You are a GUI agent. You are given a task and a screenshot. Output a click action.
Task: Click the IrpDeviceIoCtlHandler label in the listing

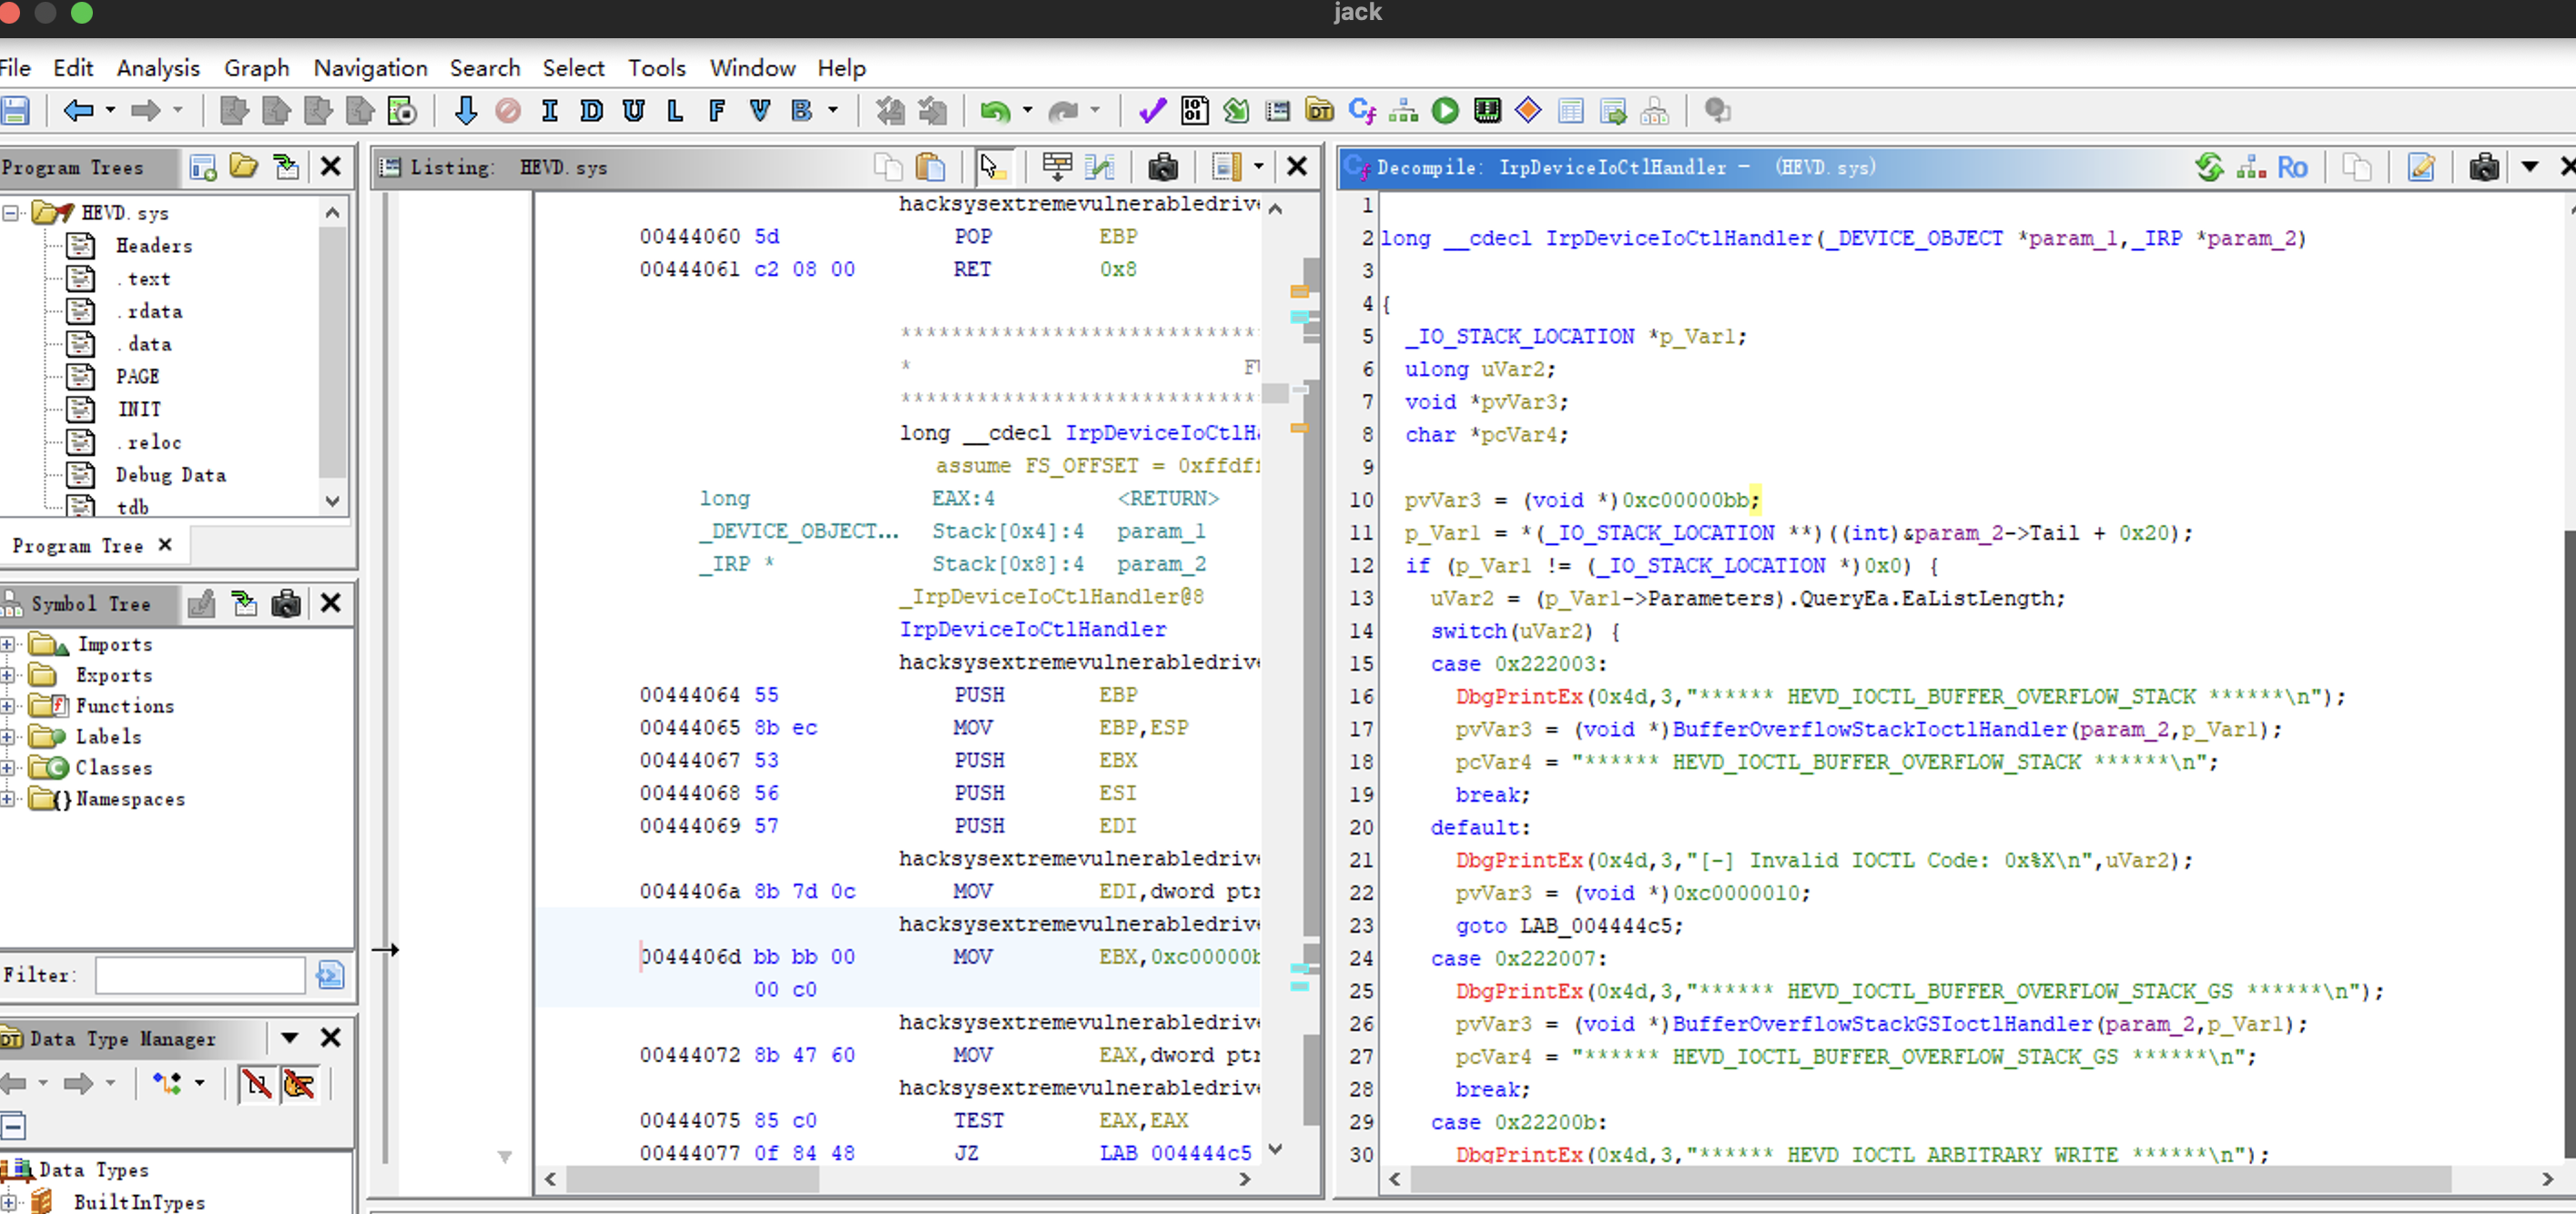coord(1032,629)
